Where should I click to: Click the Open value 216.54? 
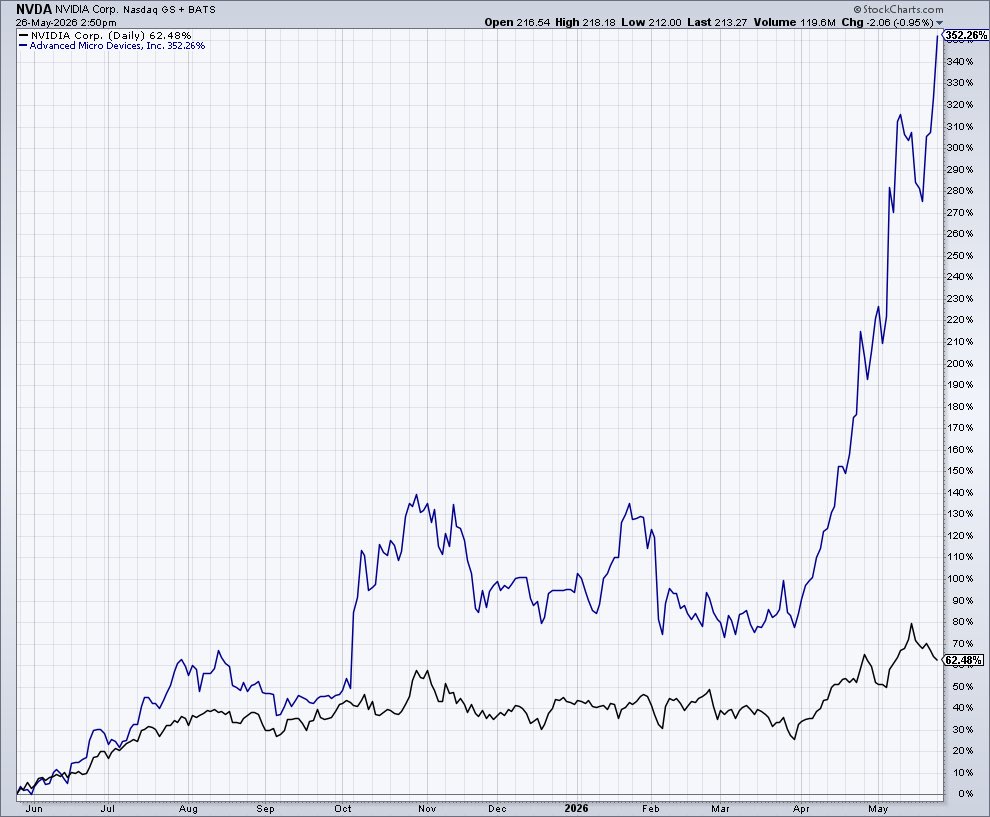tap(534, 22)
